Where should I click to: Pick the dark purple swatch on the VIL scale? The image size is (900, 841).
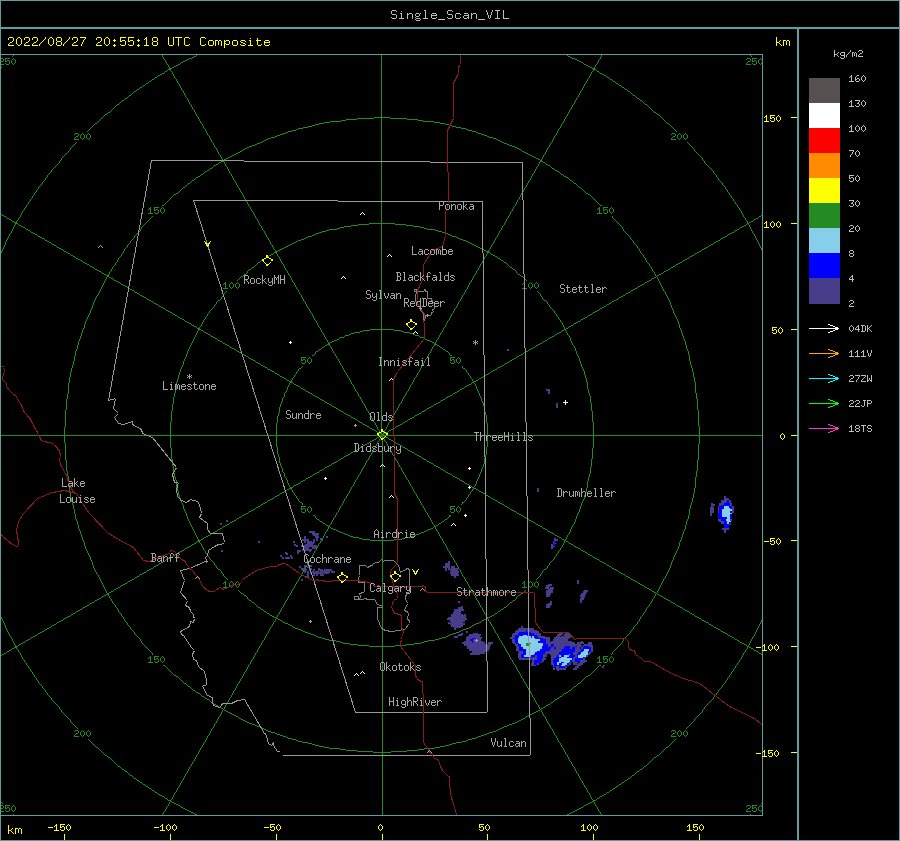pyautogui.click(x=824, y=291)
